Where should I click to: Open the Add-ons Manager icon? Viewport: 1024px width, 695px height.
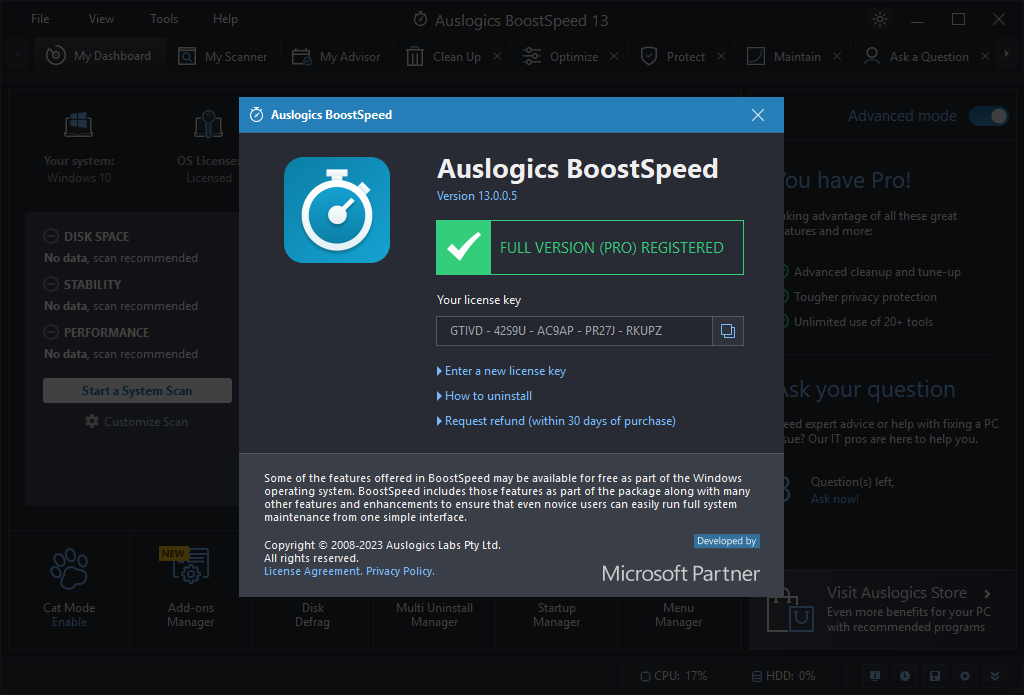pos(190,566)
